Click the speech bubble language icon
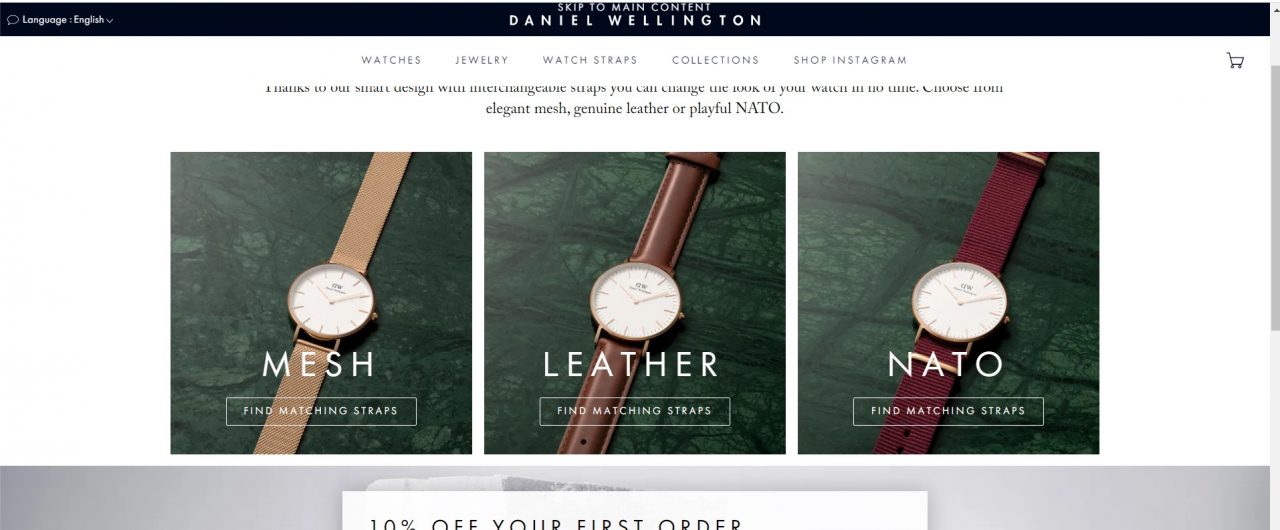1280x530 pixels. [13, 20]
